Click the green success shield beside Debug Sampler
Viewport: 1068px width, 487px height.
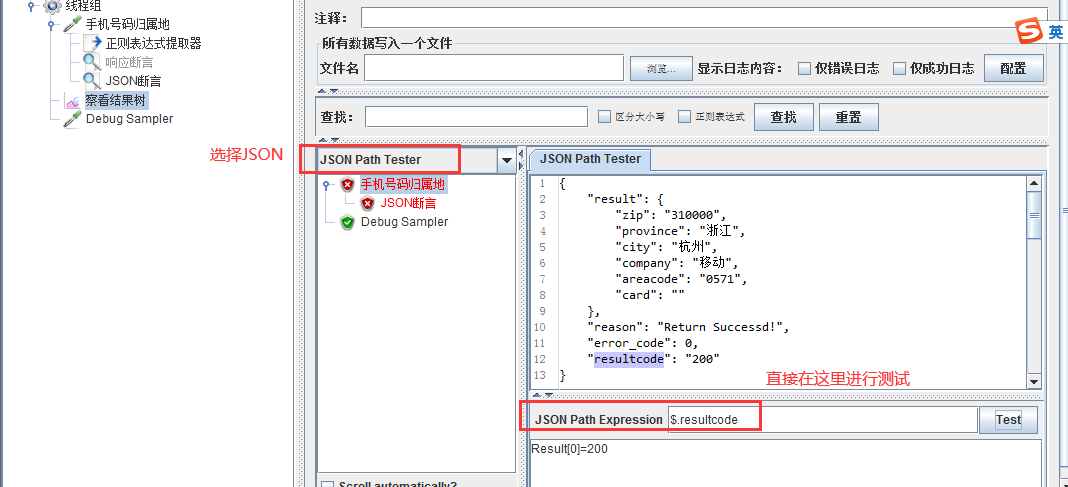(348, 222)
